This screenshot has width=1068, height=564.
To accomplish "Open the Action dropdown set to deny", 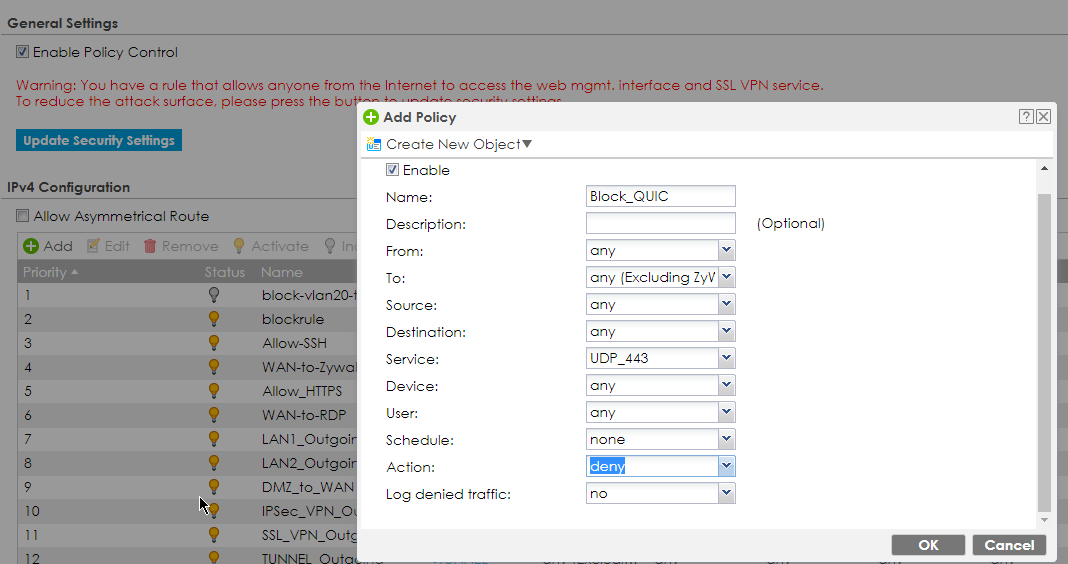I will [x=726, y=467].
